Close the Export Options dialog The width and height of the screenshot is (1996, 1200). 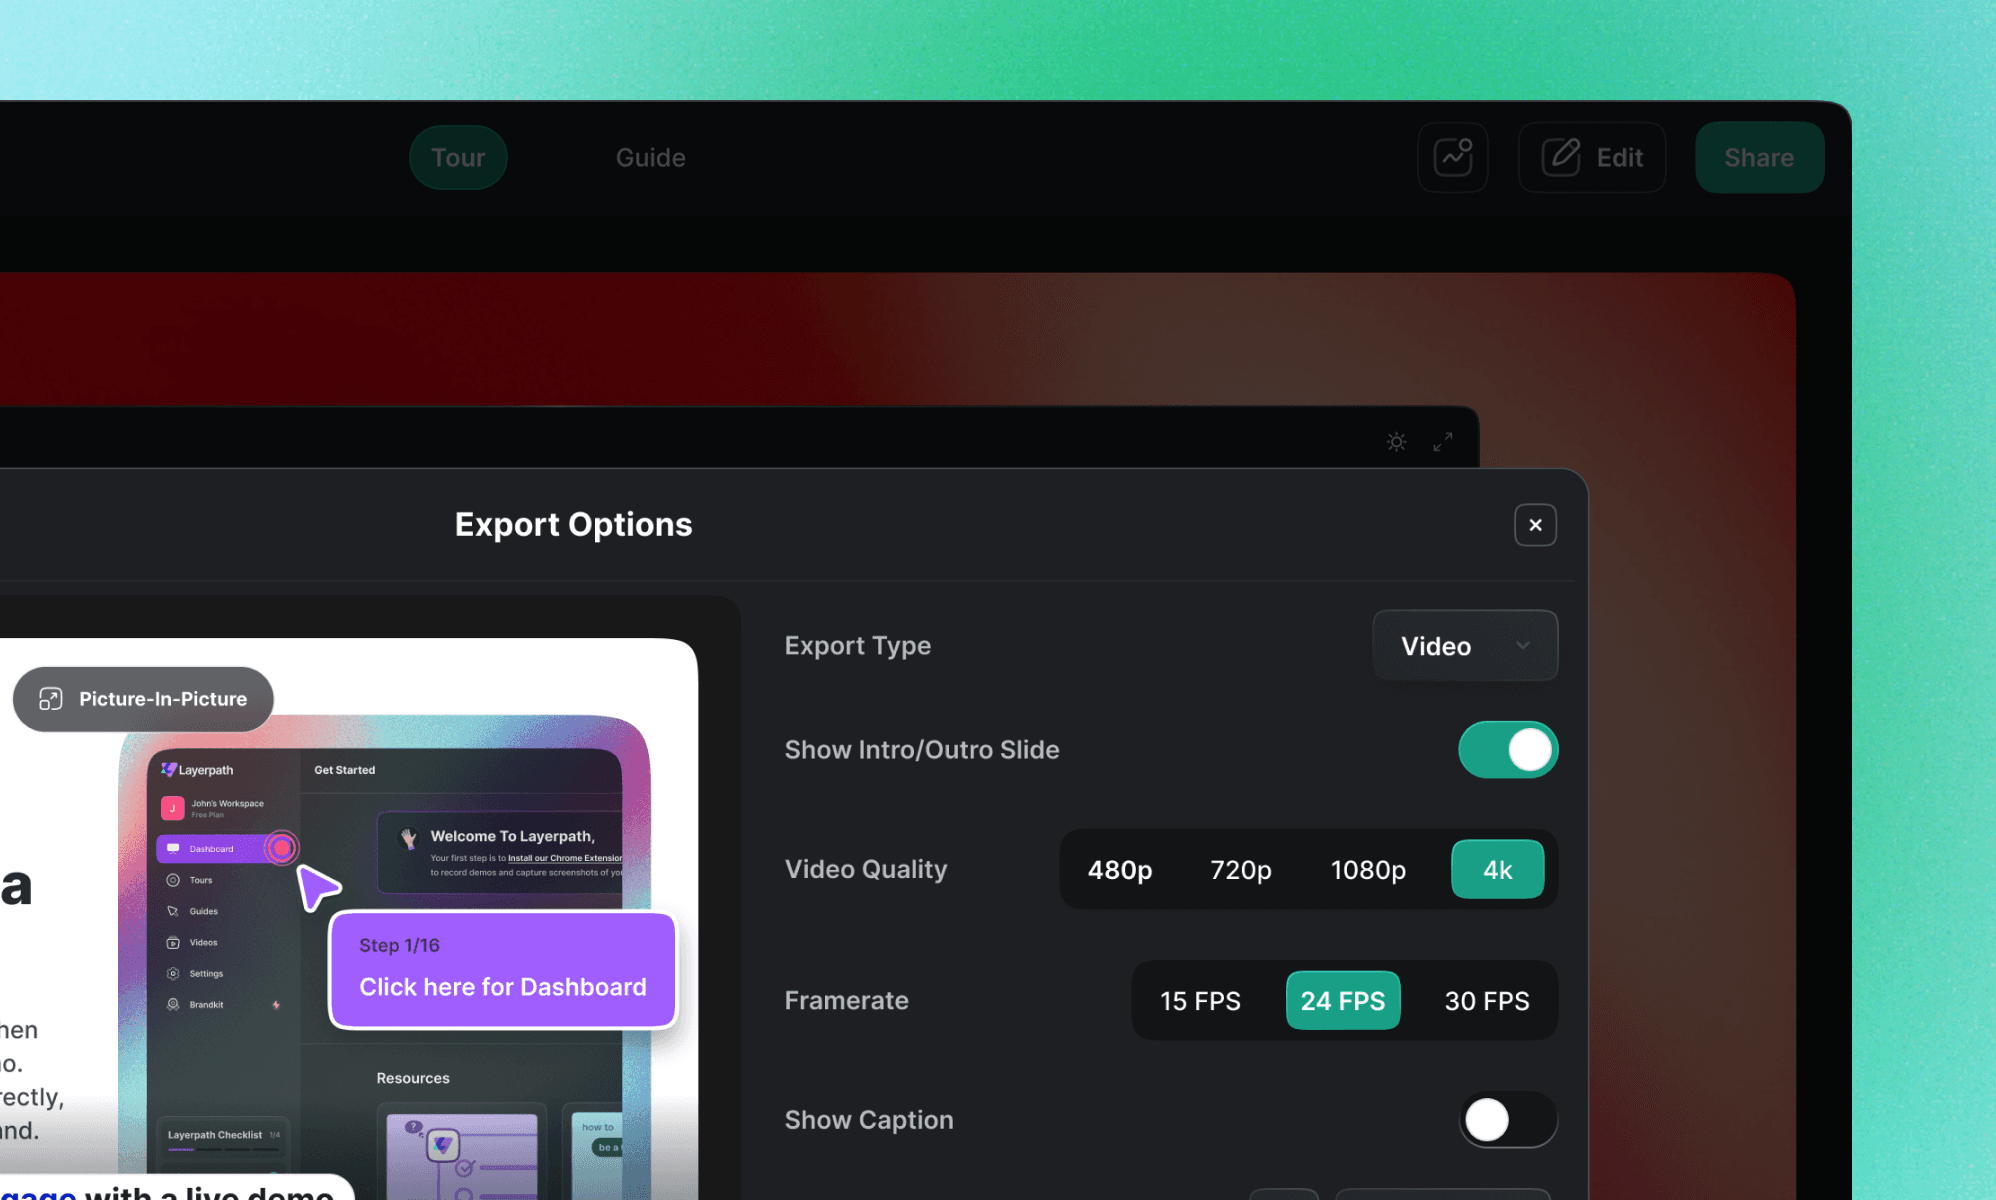1535,525
